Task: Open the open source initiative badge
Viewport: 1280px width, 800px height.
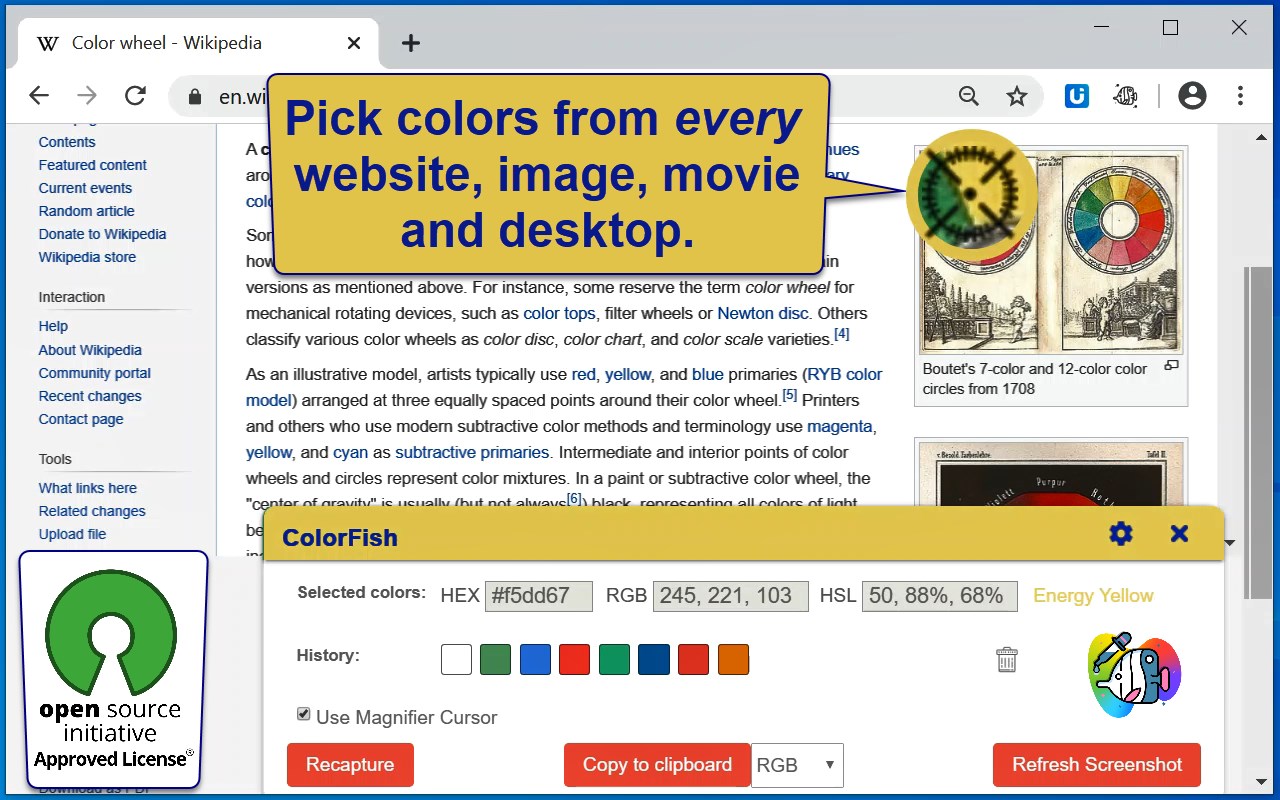Action: click(x=113, y=669)
